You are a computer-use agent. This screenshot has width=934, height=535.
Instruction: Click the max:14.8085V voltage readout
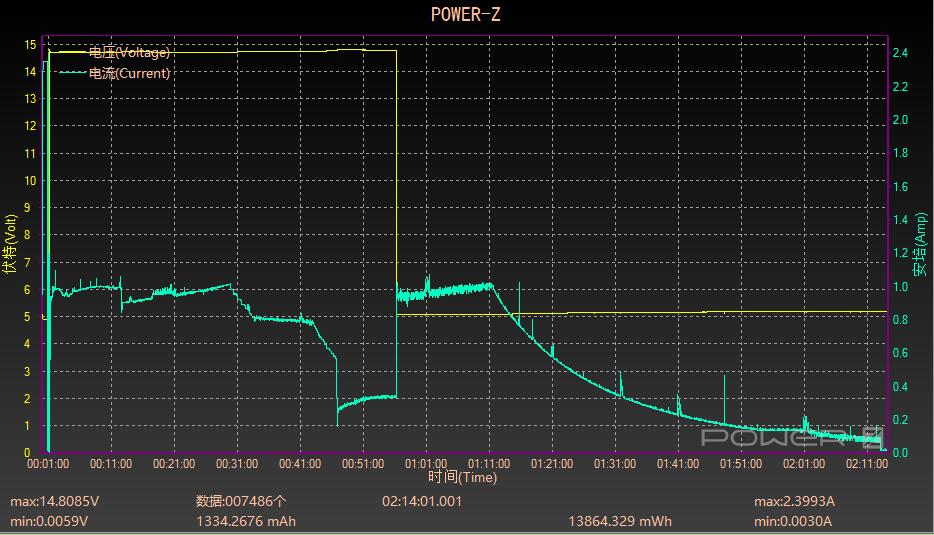click(54, 501)
